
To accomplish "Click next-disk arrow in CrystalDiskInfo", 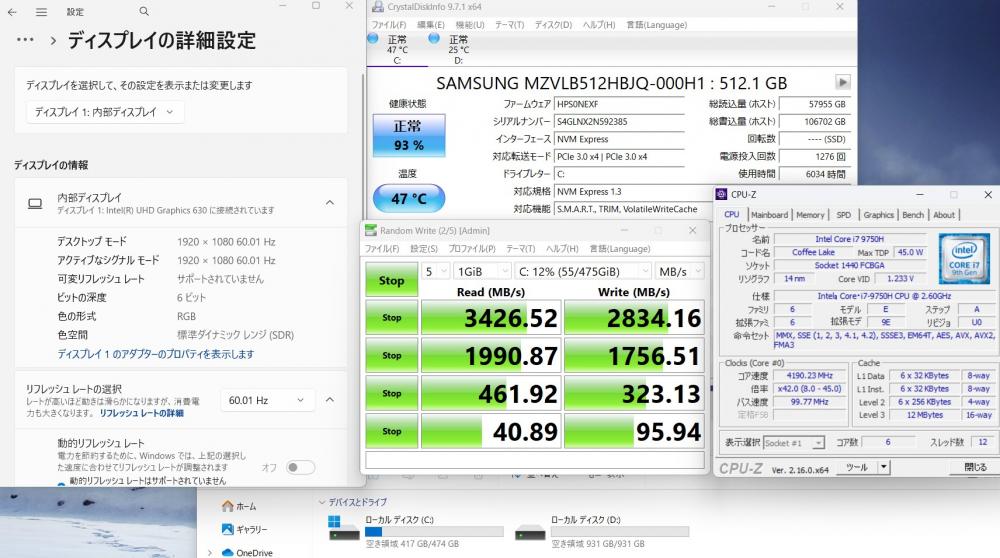I will coord(842,82).
